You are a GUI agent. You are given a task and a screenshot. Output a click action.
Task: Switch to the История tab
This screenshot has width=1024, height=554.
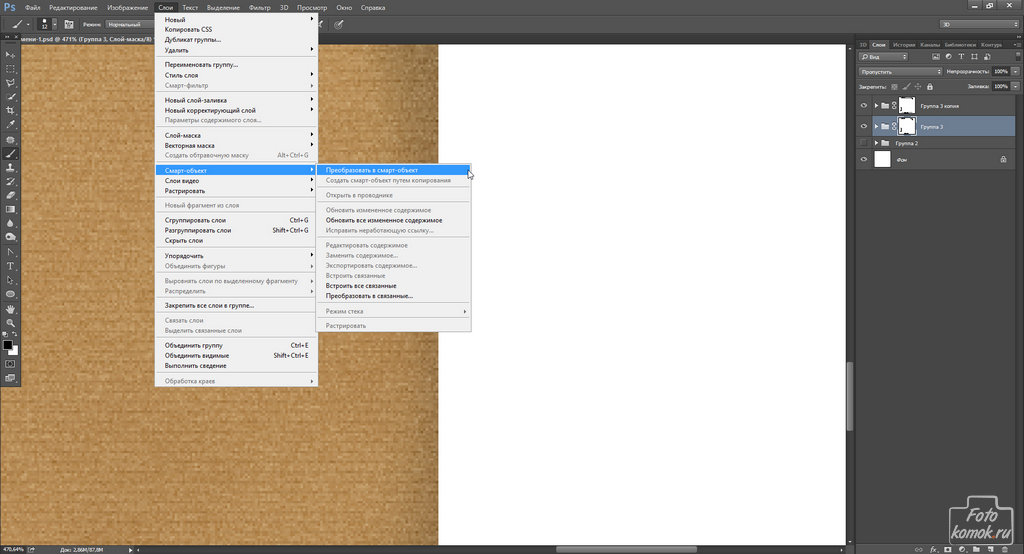point(903,45)
